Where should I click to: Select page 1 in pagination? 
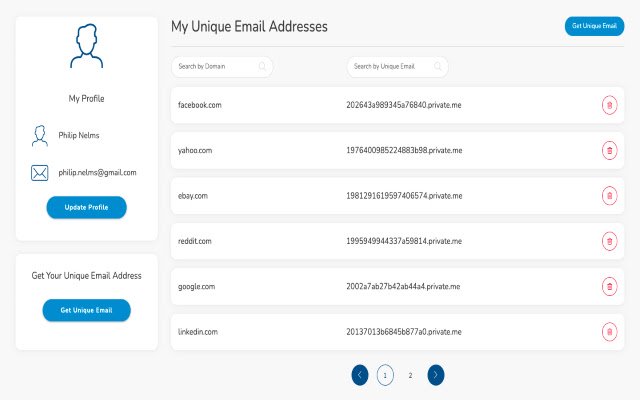[x=385, y=375]
